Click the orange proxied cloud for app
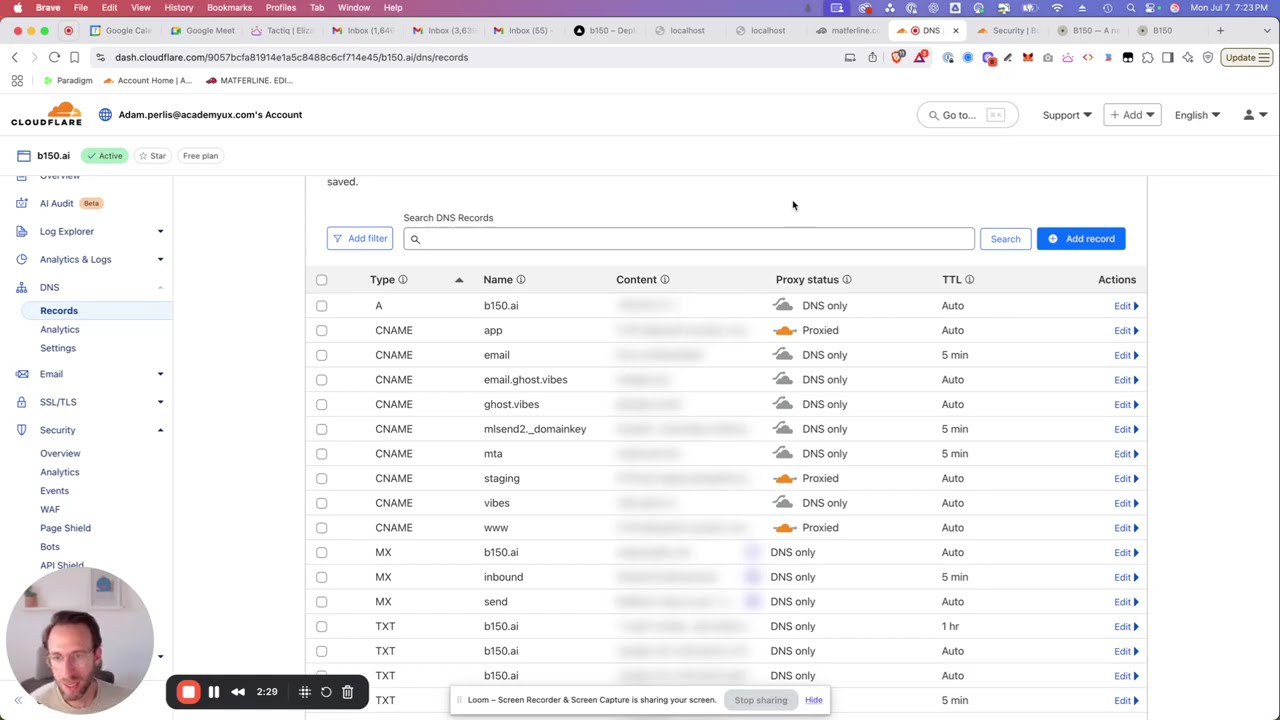Viewport: 1280px width, 720px height. (x=785, y=330)
